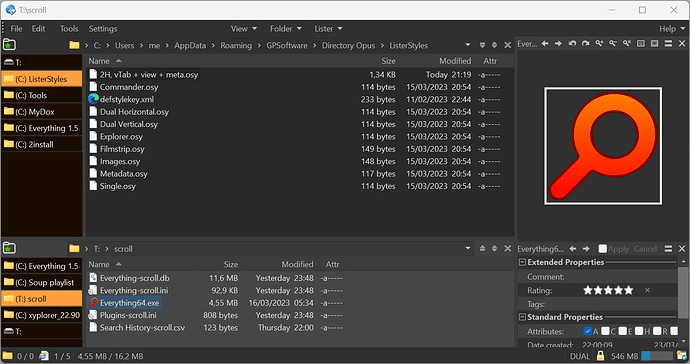Click the status bar icon after 546 MB
This screenshot has height=364, width=690.
click(682, 356)
